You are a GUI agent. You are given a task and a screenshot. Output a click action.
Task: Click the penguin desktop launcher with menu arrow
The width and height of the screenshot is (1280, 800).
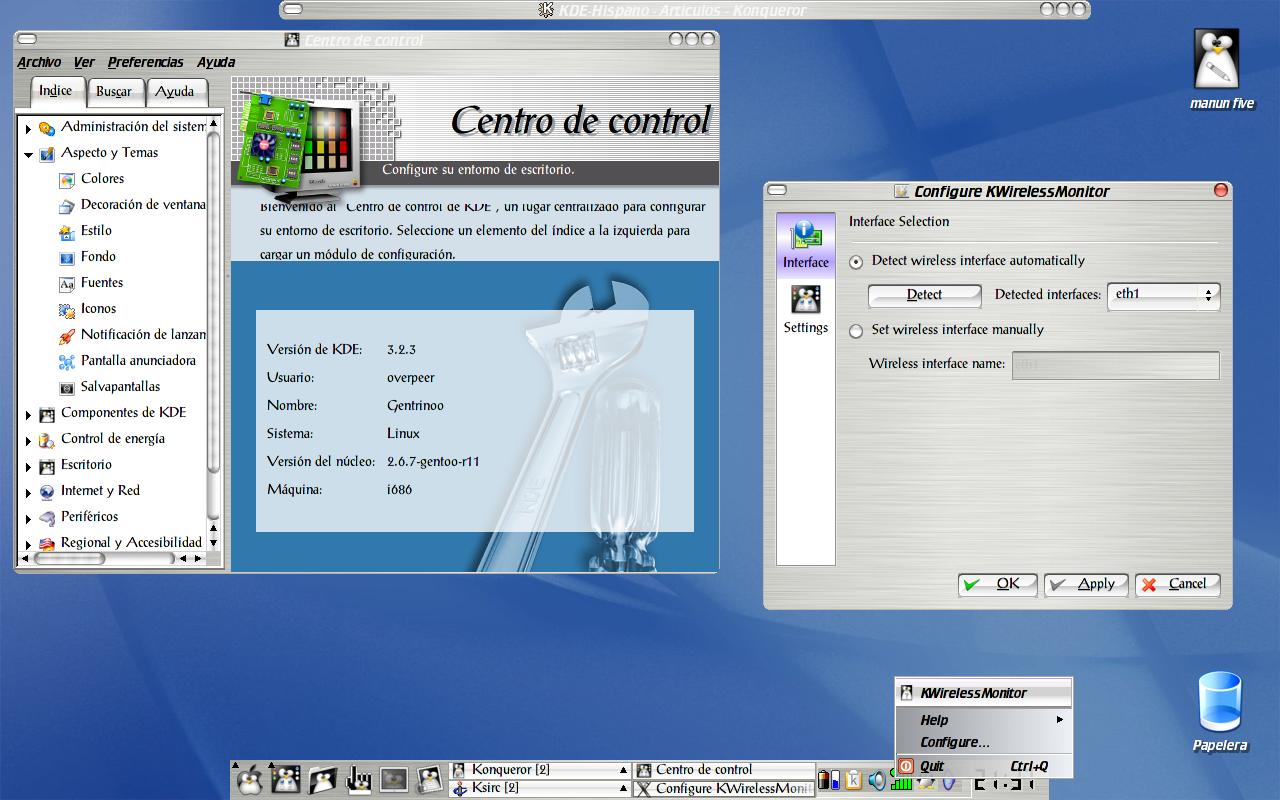[285, 779]
